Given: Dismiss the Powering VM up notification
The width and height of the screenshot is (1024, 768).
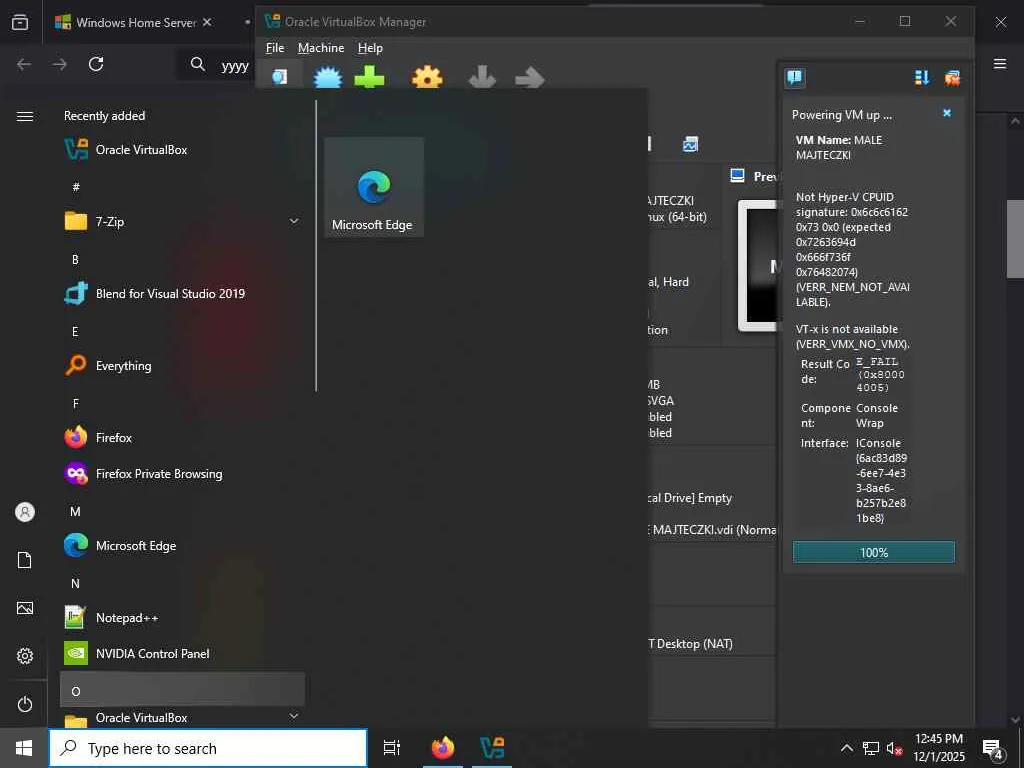Looking at the screenshot, I should 947,113.
